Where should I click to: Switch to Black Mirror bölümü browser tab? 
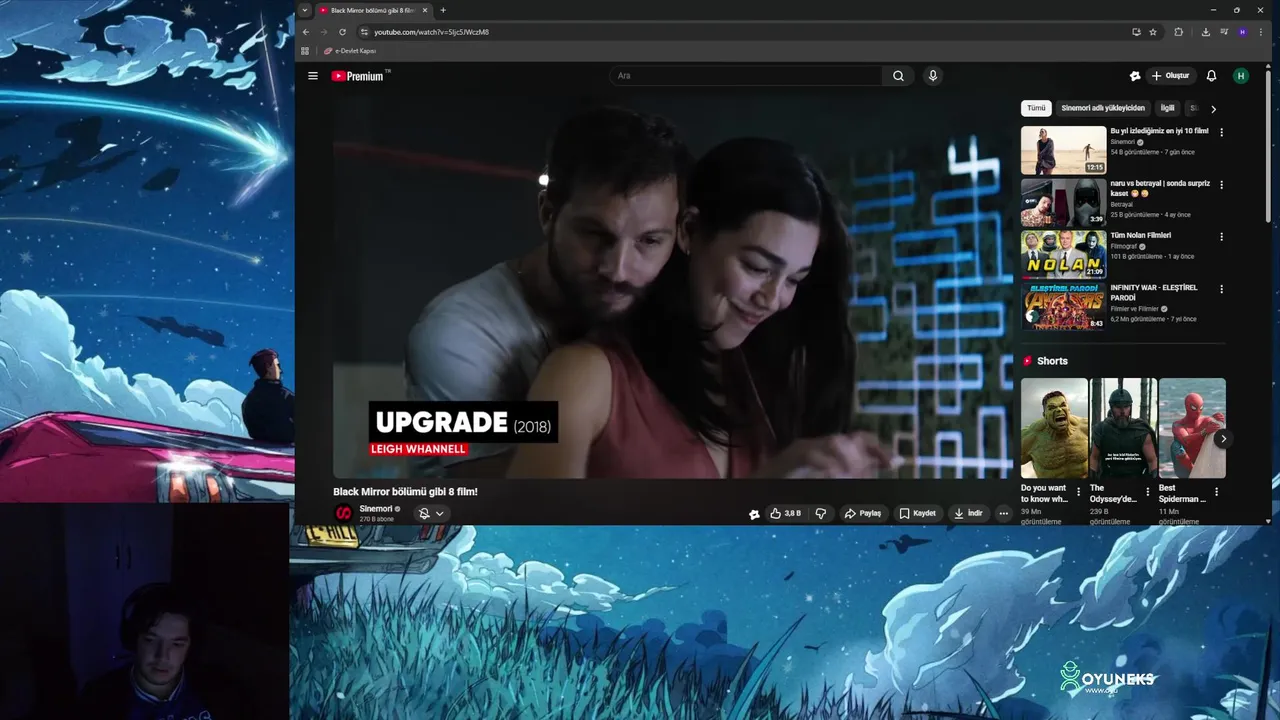372,10
